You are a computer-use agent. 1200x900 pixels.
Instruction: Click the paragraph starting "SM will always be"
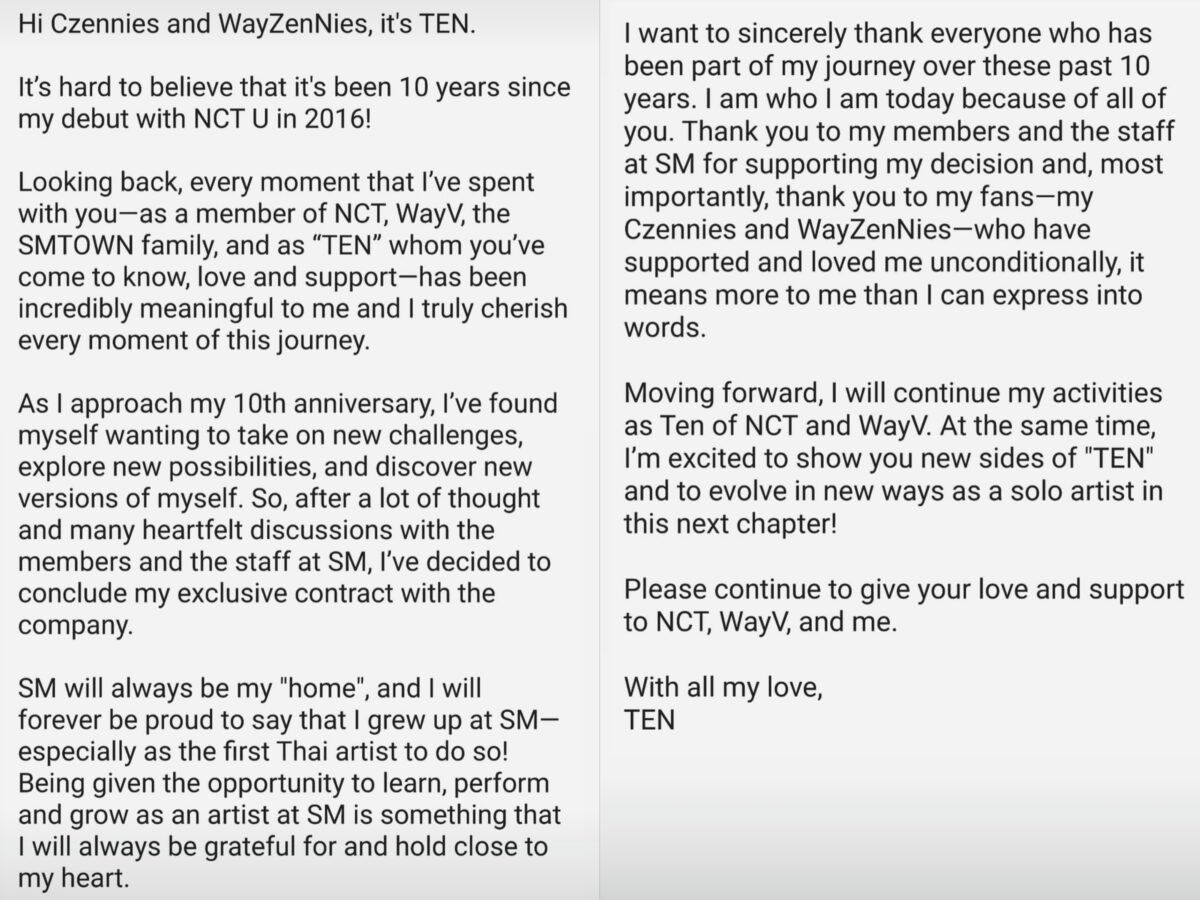coord(290,783)
